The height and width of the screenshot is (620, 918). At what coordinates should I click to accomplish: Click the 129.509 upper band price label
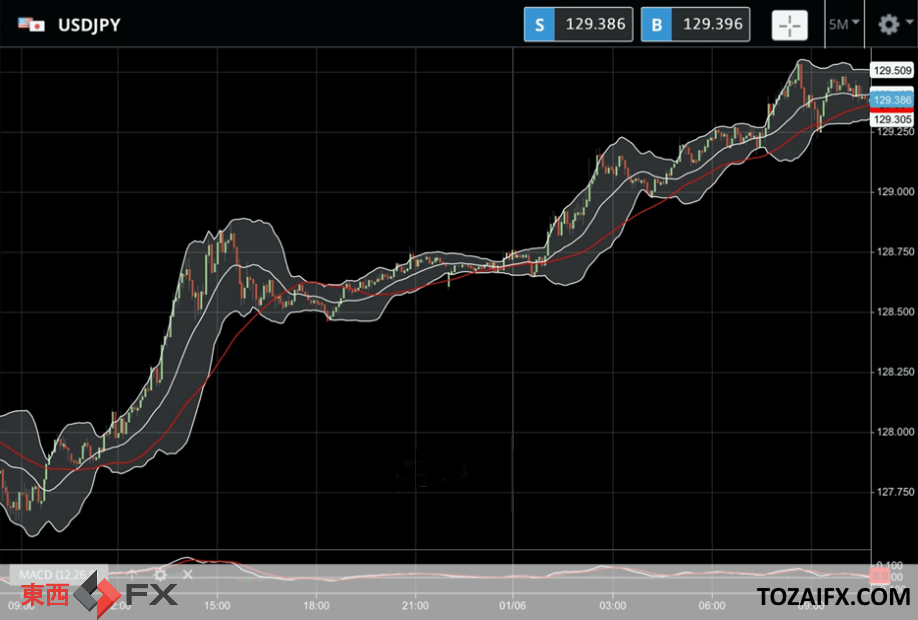click(892, 70)
